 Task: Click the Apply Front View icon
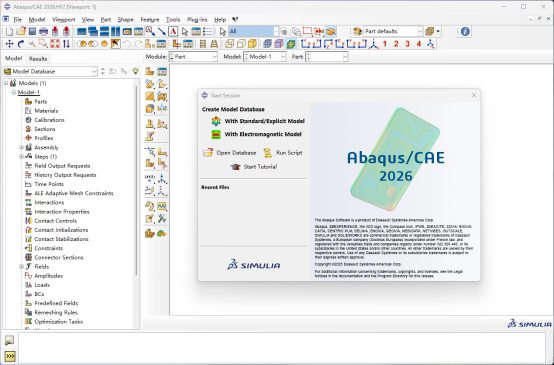(x=306, y=44)
